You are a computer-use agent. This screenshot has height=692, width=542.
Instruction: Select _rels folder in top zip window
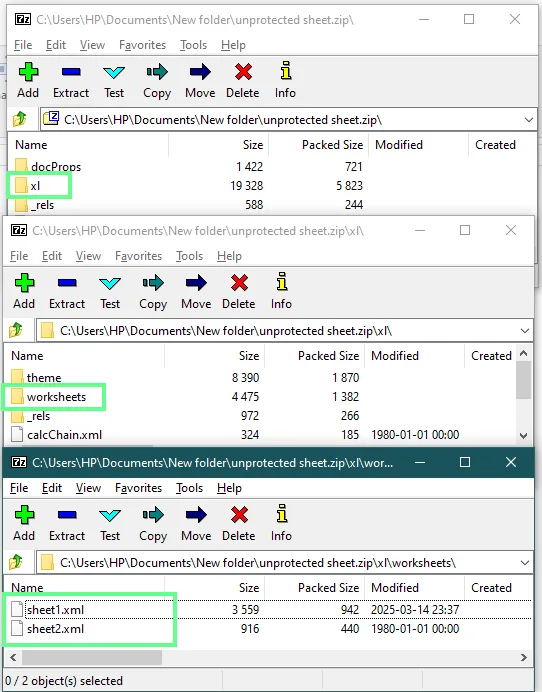click(x=34, y=205)
